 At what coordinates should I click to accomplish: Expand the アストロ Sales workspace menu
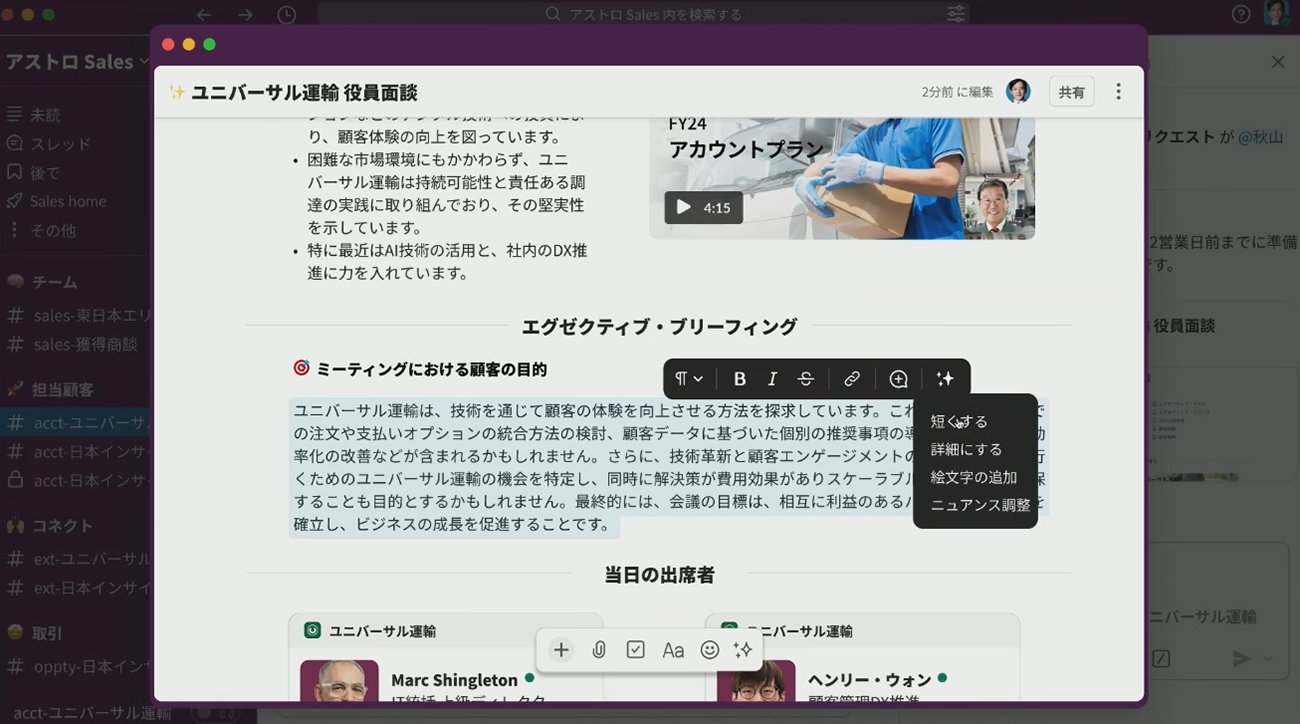(77, 62)
